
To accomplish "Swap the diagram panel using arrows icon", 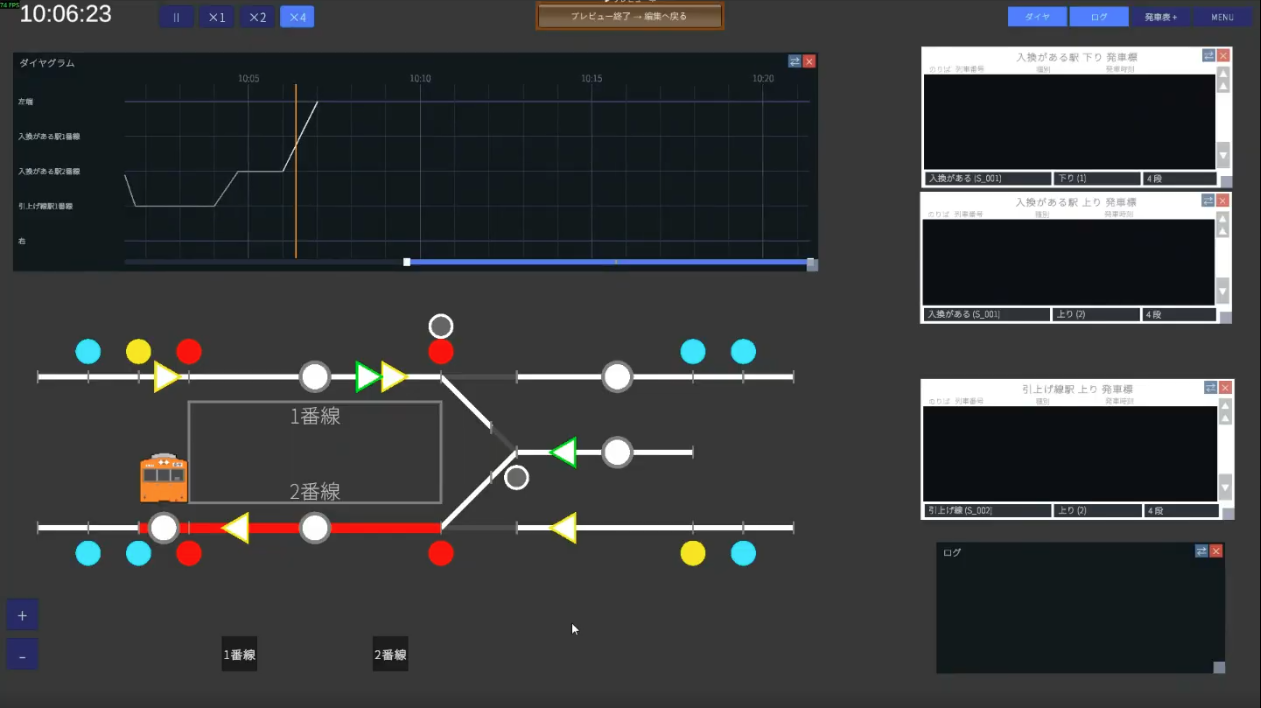I will pyautogui.click(x=794, y=61).
